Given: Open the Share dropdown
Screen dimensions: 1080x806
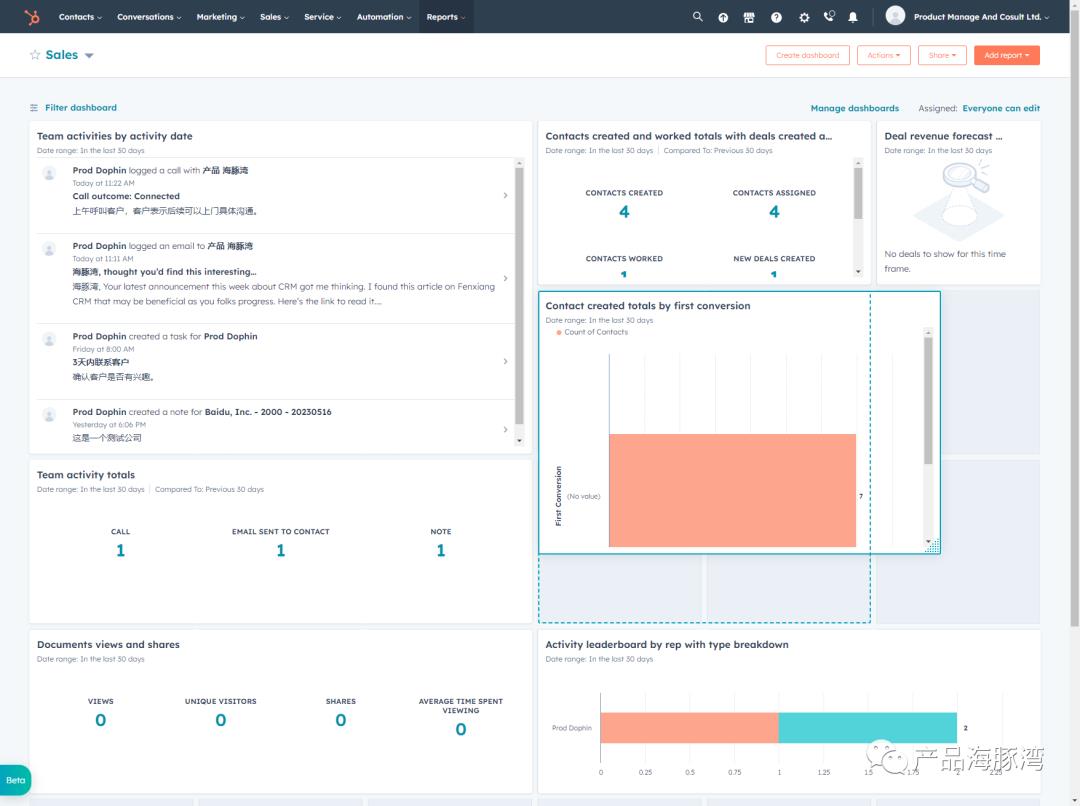Looking at the screenshot, I should click(x=942, y=55).
